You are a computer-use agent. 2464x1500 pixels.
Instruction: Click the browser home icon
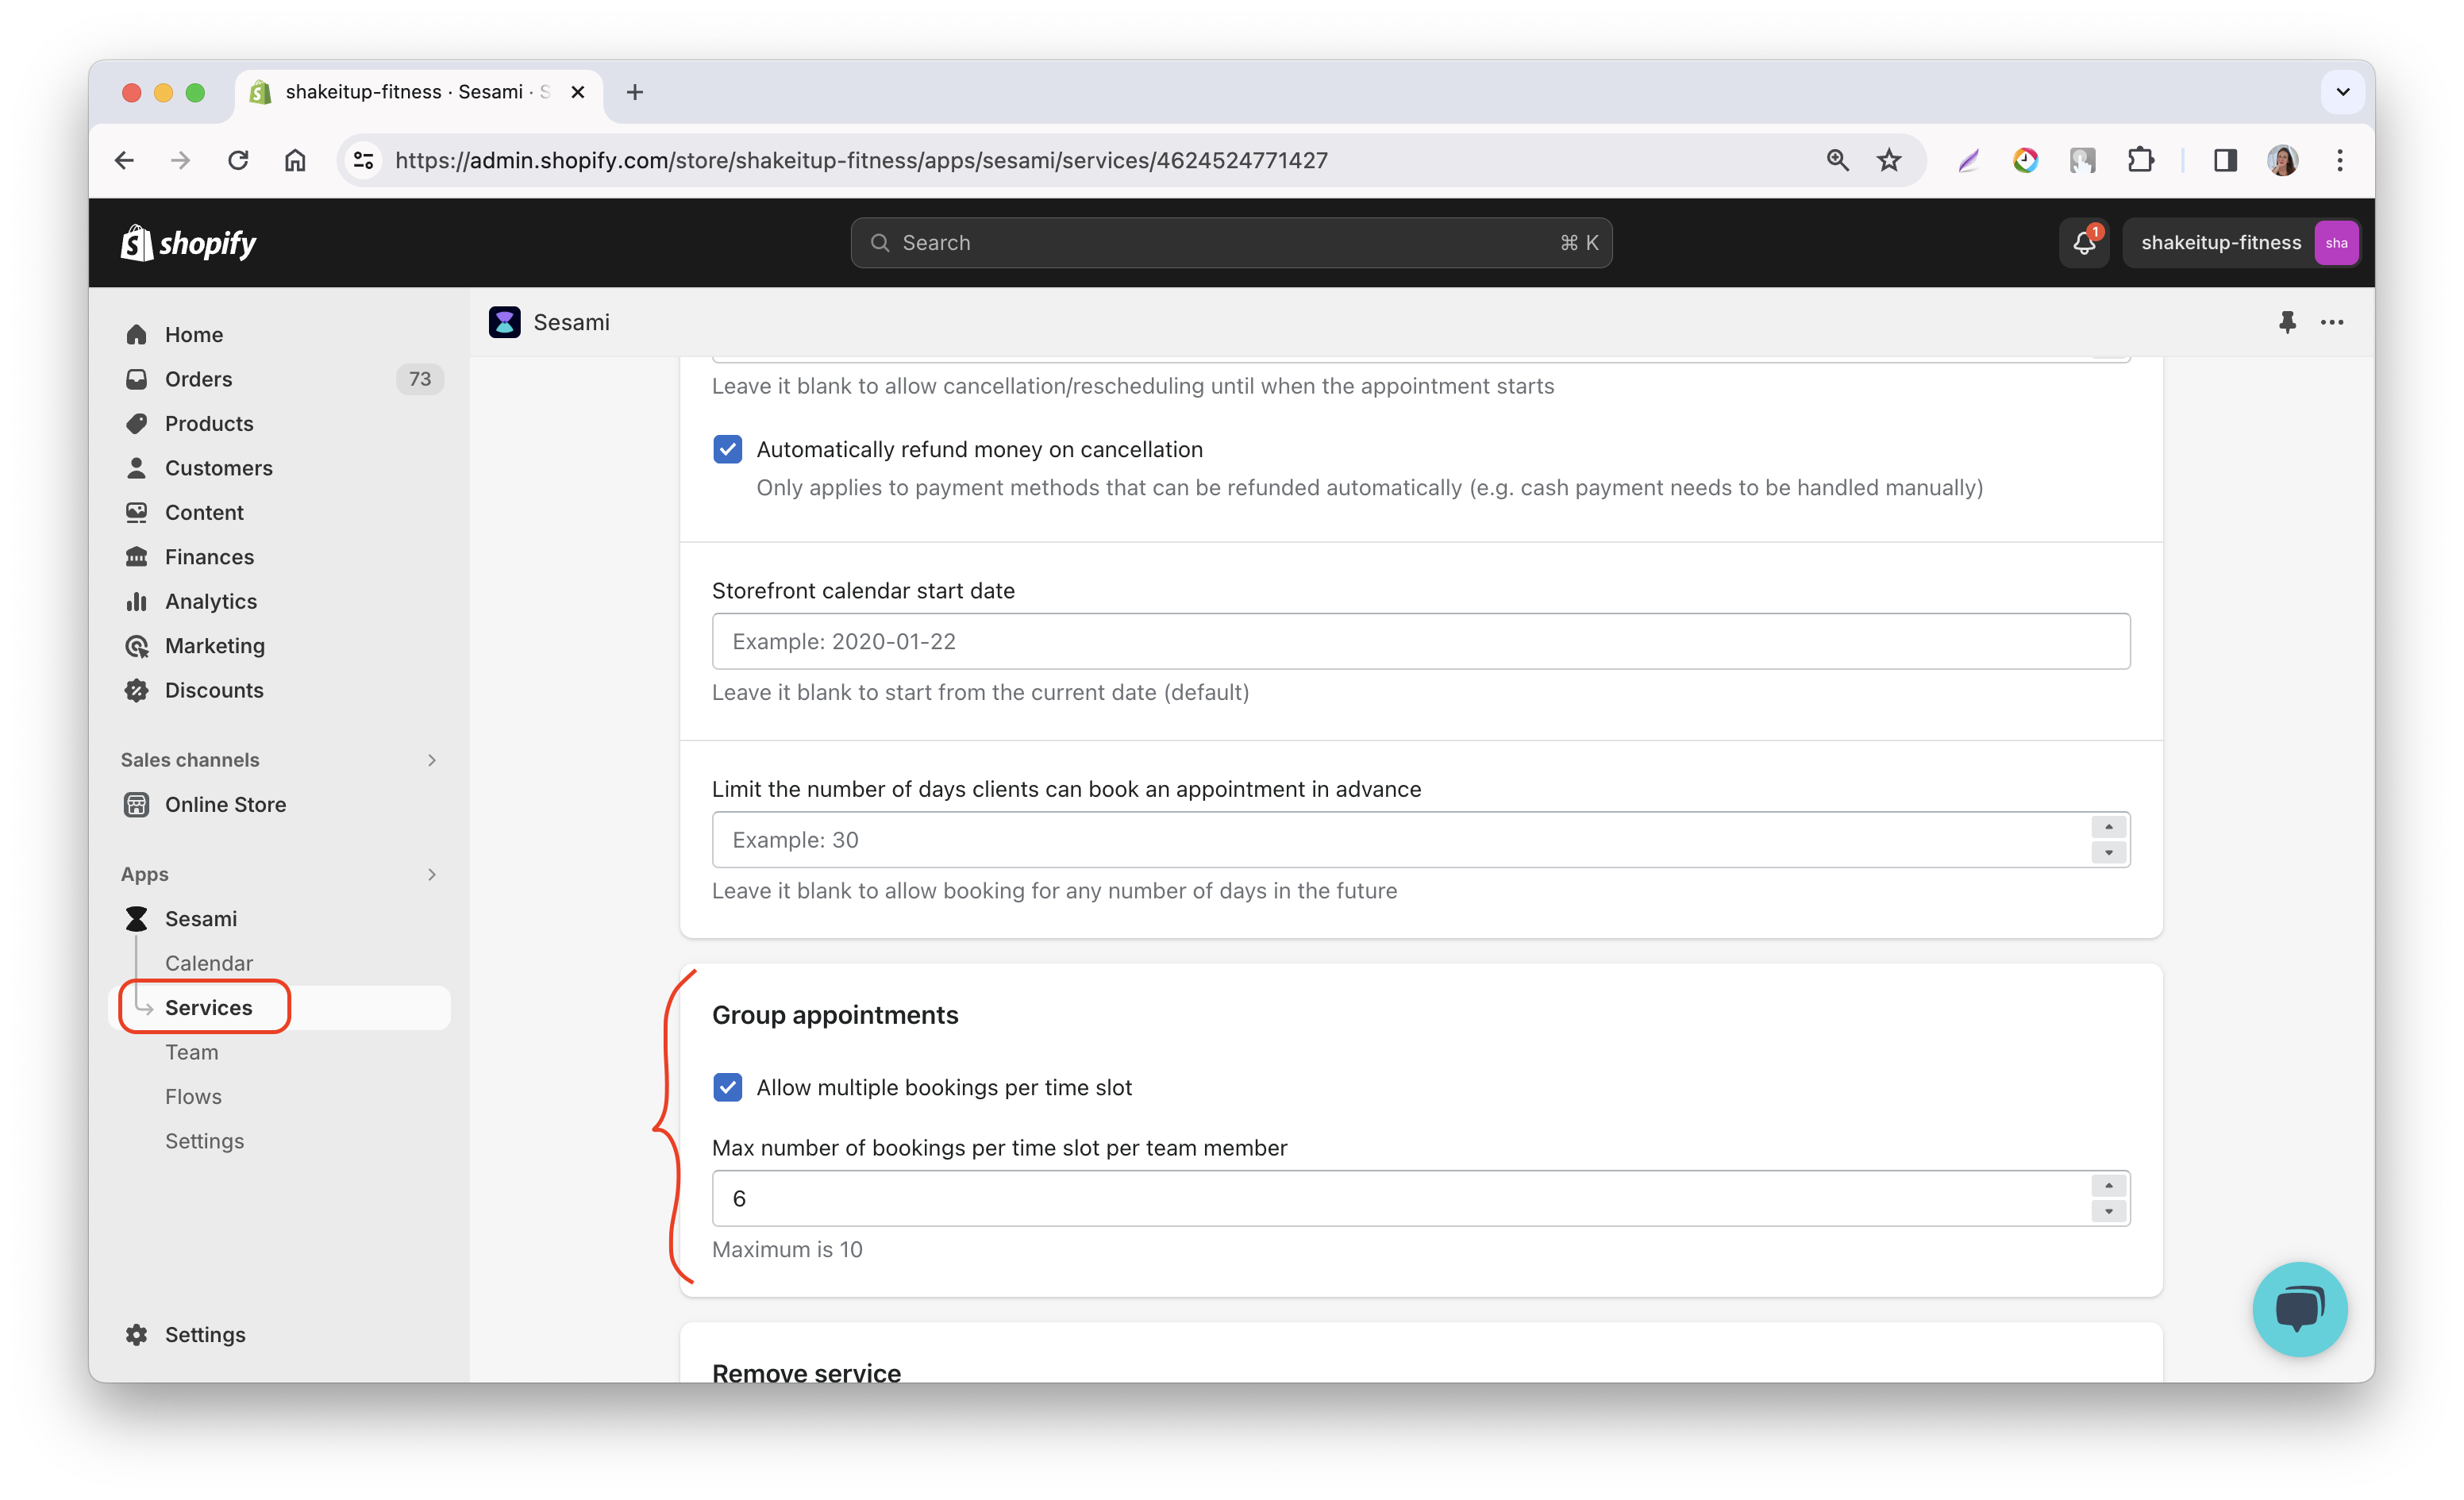click(x=294, y=160)
